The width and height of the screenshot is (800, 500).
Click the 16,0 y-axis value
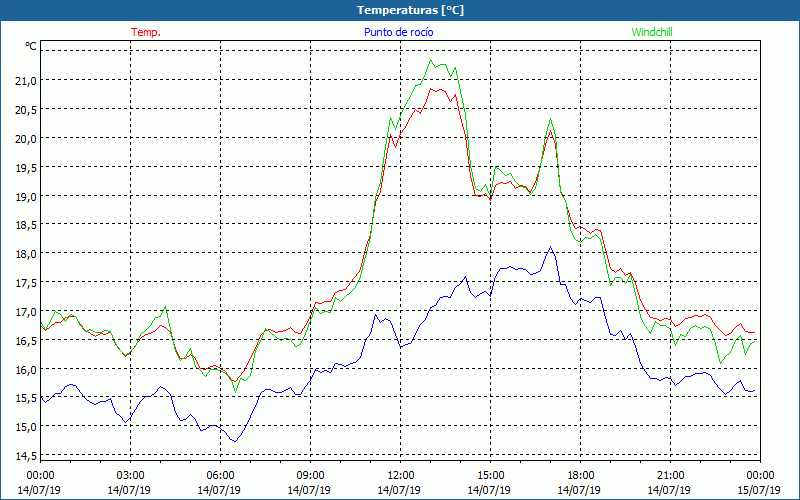(26, 369)
